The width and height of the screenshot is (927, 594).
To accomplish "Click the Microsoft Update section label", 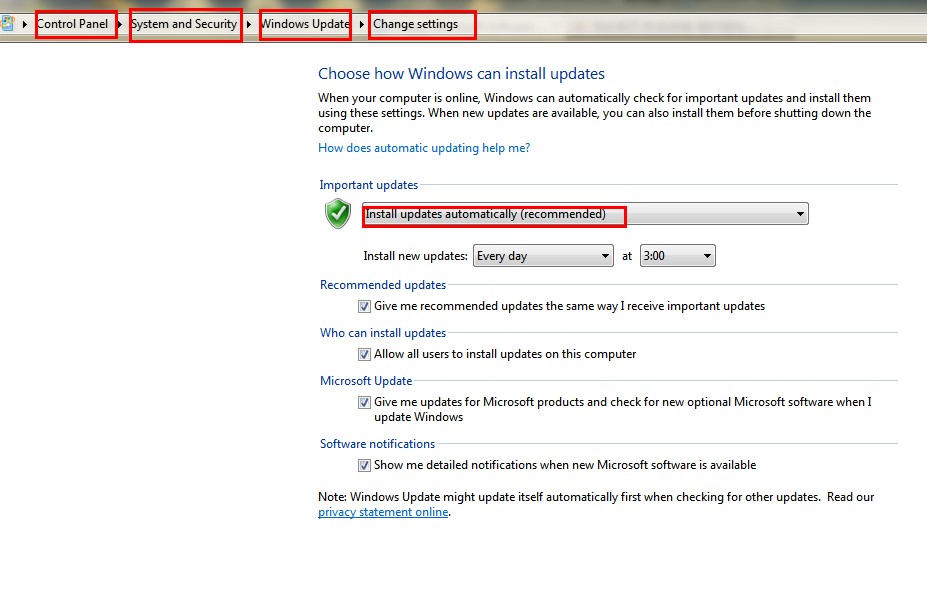I will click(x=366, y=381).
